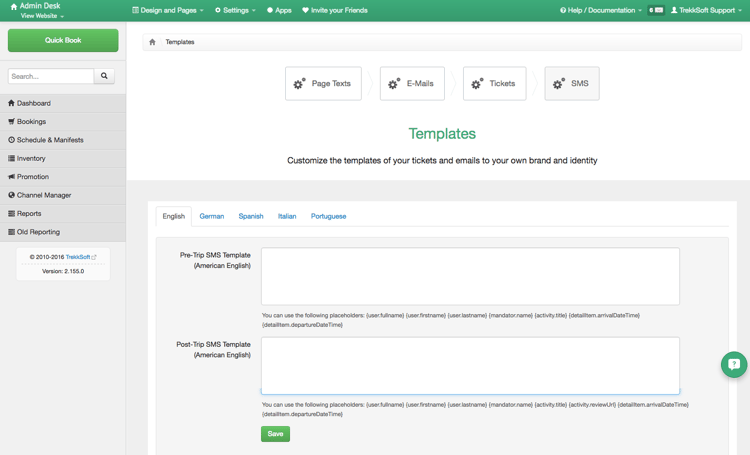The image size is (750, 455).
Task: Click the Quick Book button
Action: [63, 40]
